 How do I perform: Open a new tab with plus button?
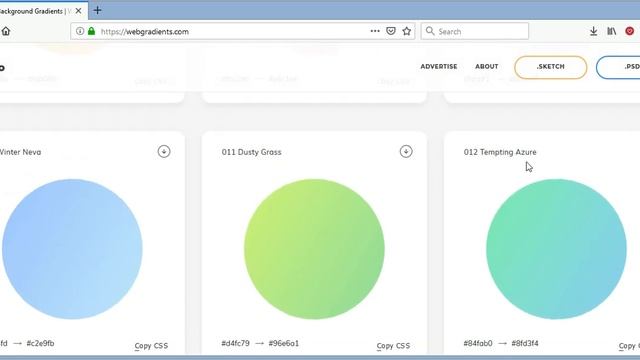(97, 11)
